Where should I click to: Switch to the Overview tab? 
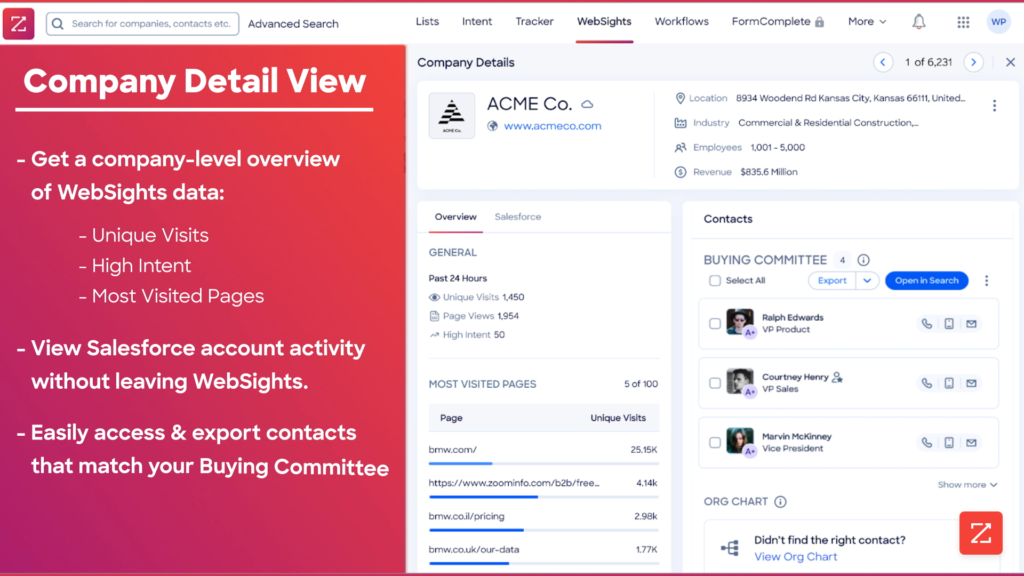[x=456, y=217]
